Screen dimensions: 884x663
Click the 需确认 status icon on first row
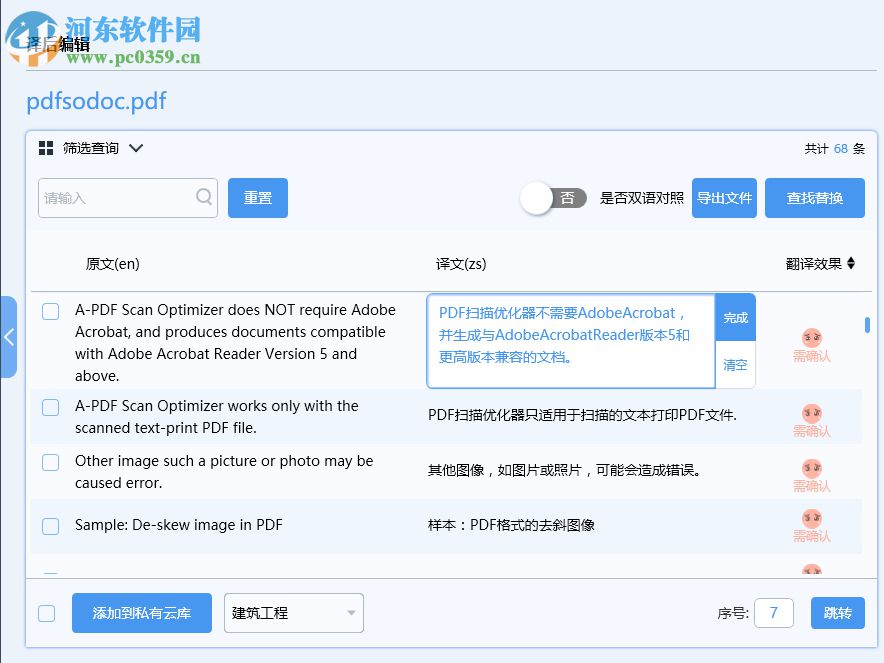tap(810, 340)
